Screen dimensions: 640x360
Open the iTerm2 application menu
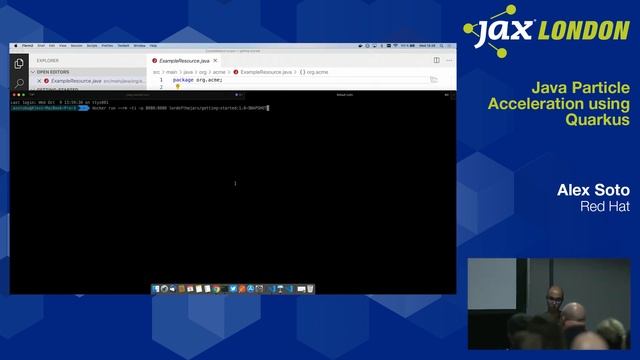[28, 46]
